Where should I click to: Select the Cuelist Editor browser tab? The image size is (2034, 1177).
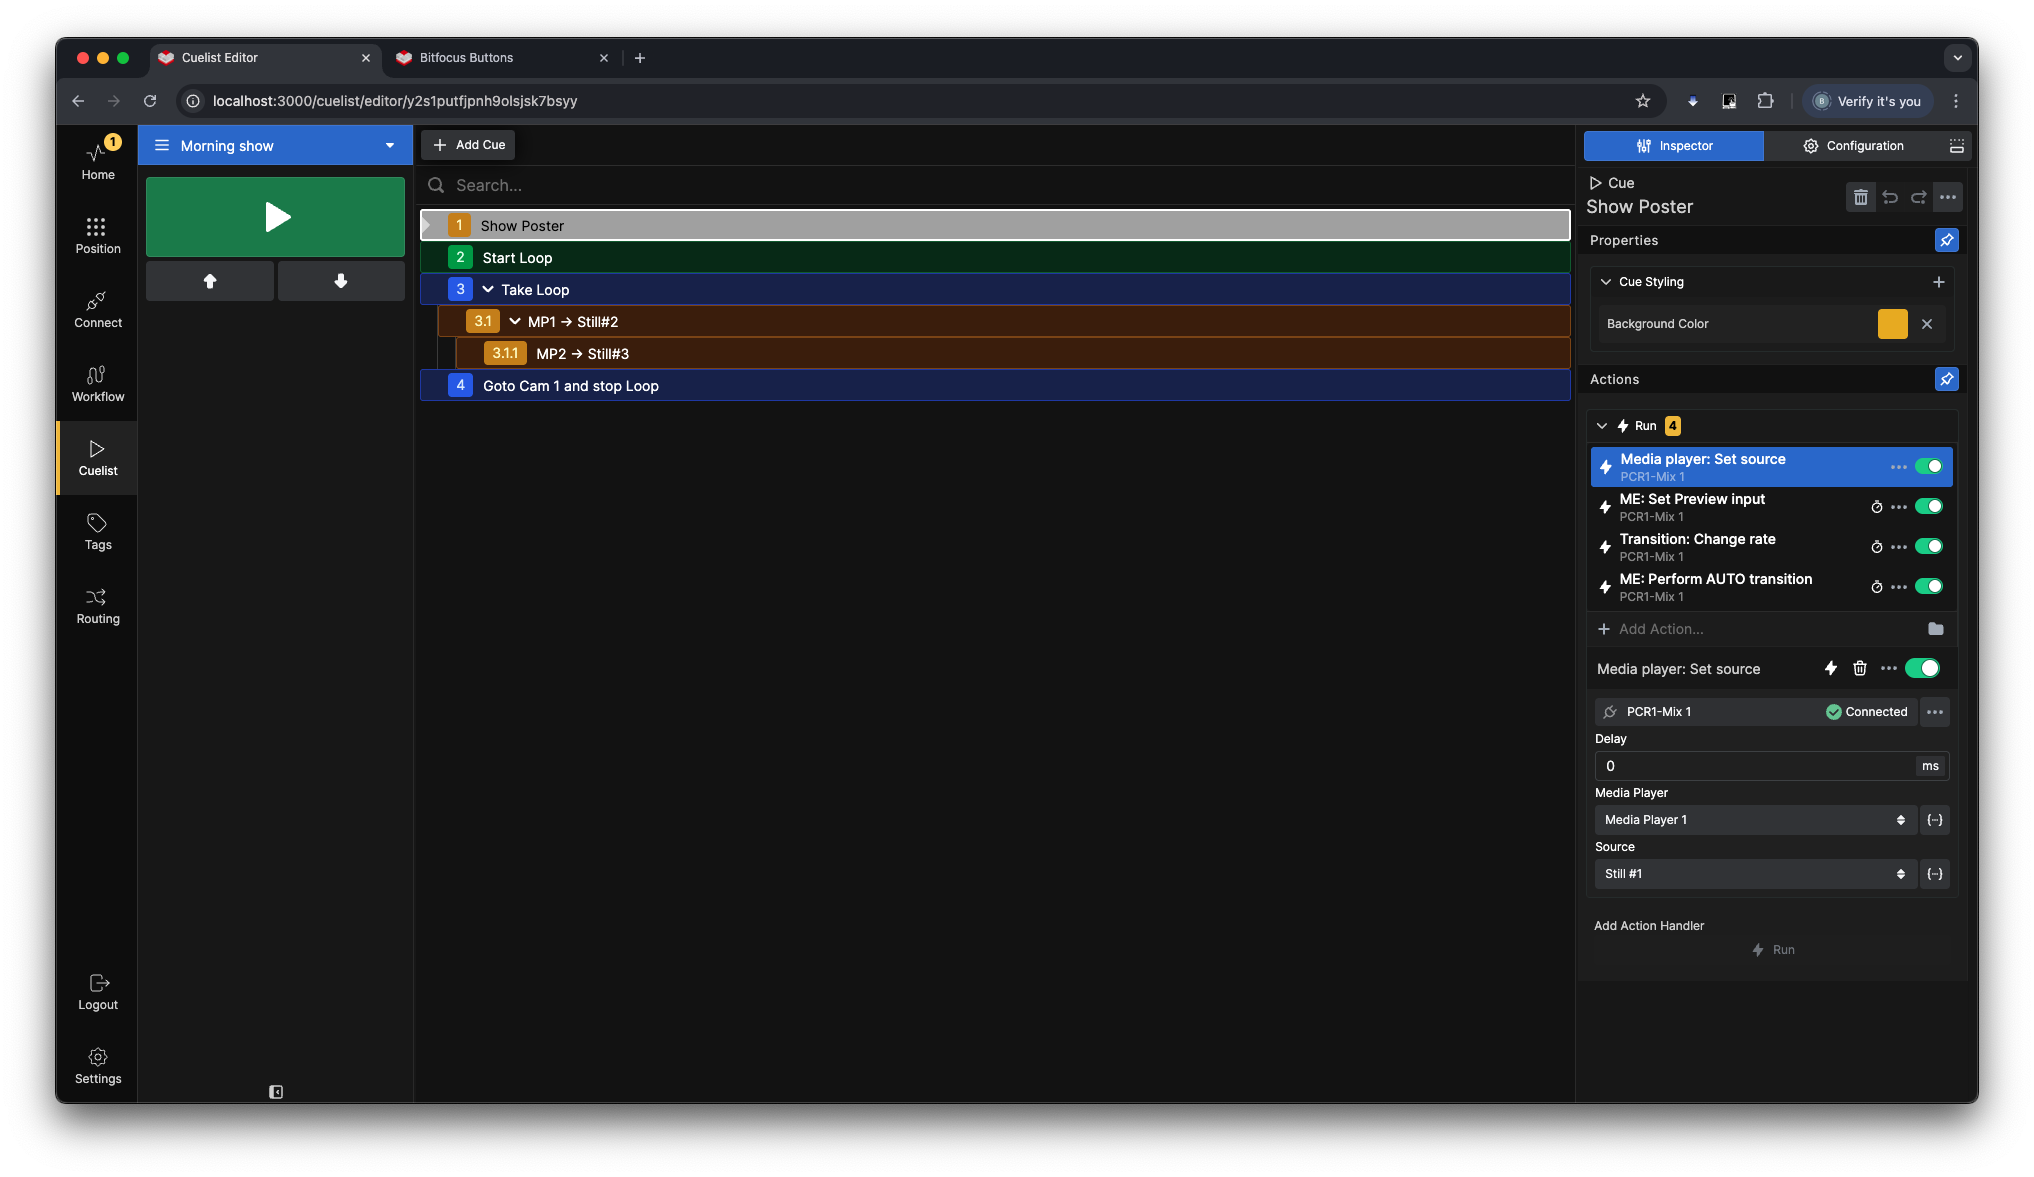point(265,58)
